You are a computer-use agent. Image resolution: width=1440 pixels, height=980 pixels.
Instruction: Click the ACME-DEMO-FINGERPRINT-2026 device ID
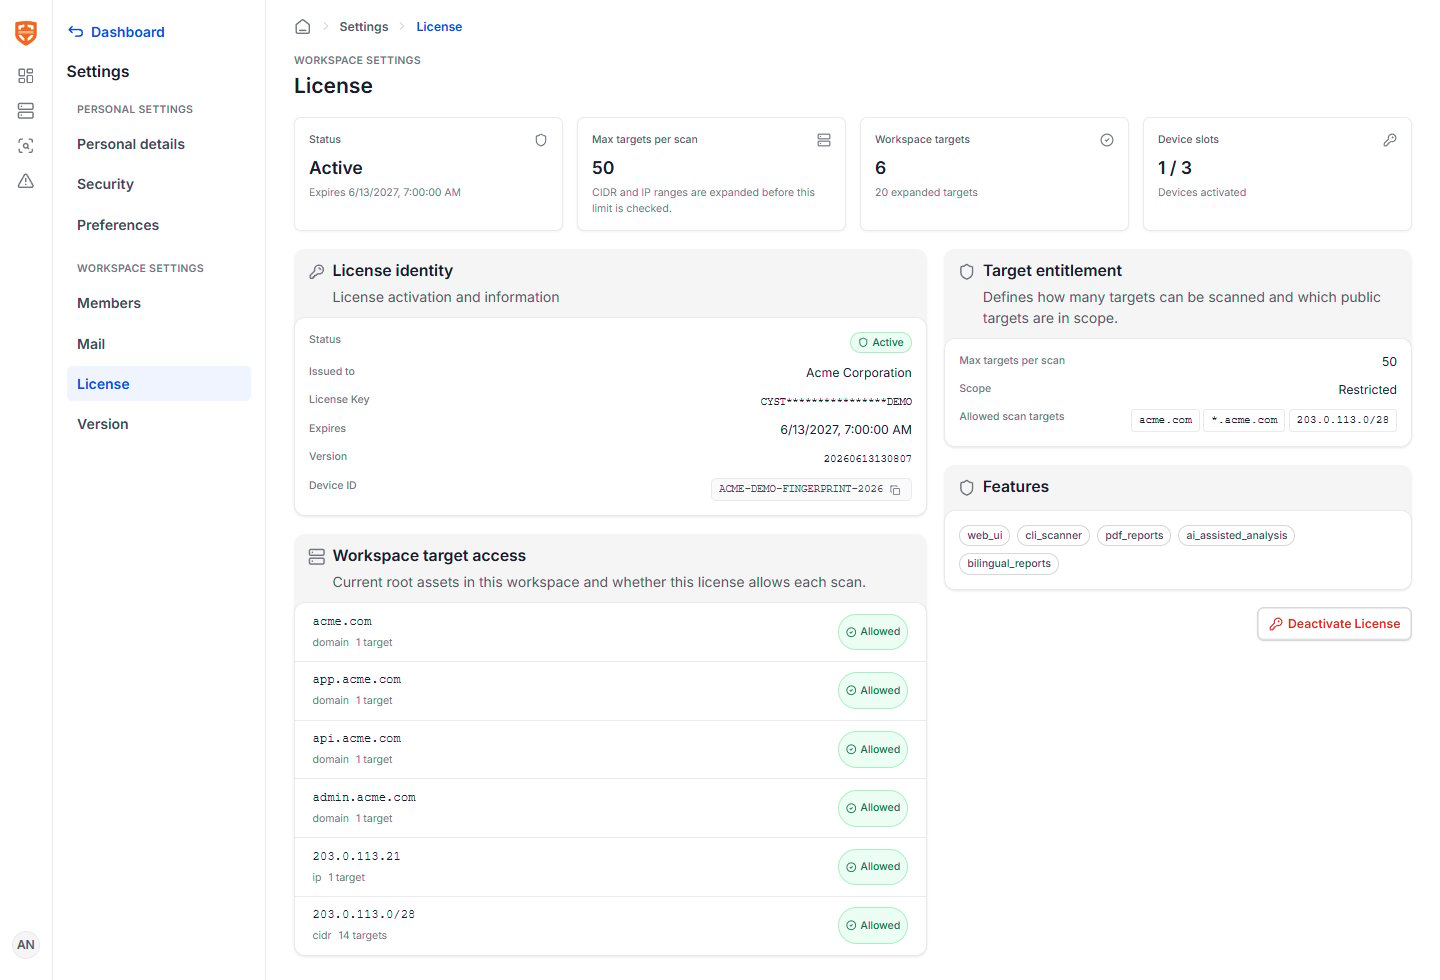(801, 490)
